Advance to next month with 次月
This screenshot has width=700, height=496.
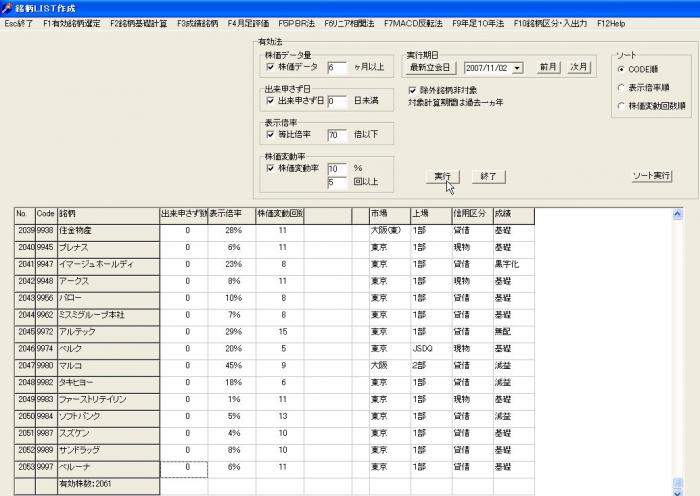point(578,68)
